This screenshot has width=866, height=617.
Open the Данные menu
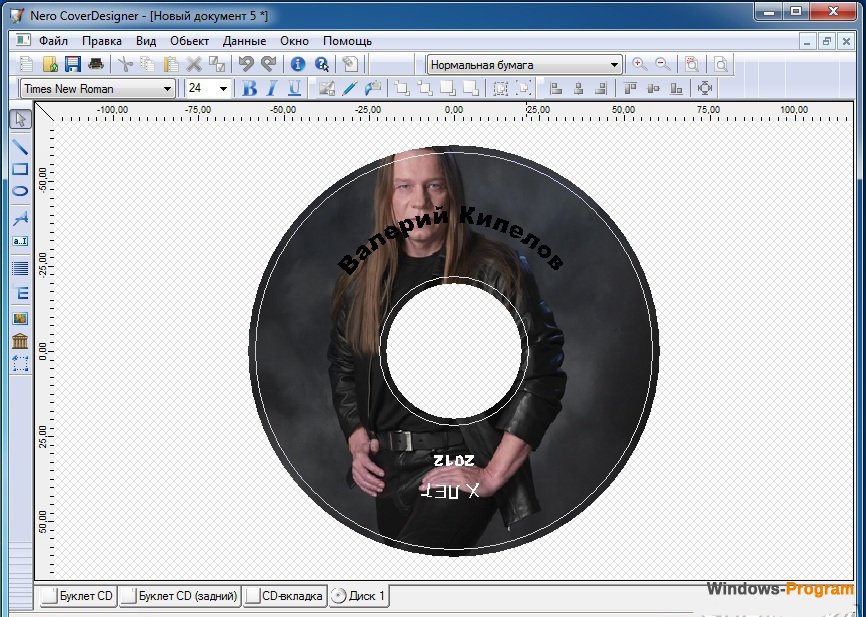[x=244, y=41]
